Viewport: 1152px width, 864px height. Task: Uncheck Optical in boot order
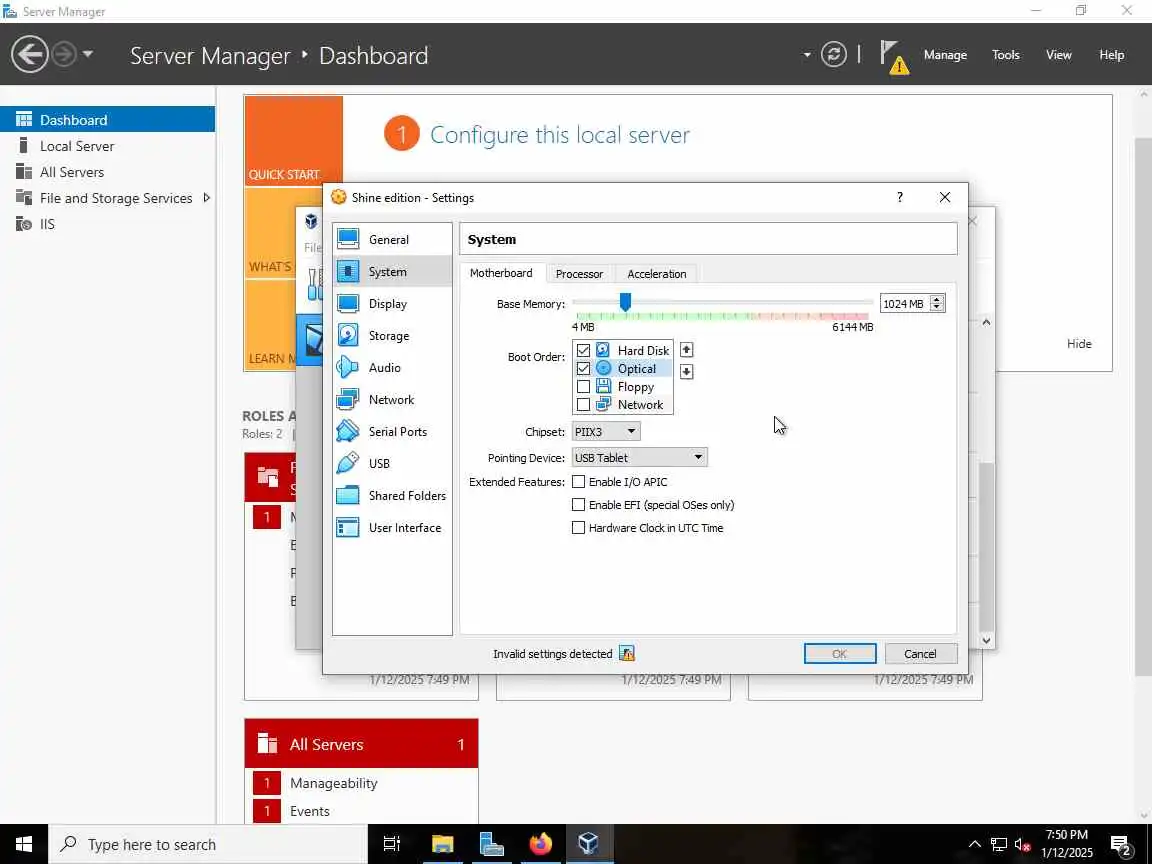pos(583,368)
